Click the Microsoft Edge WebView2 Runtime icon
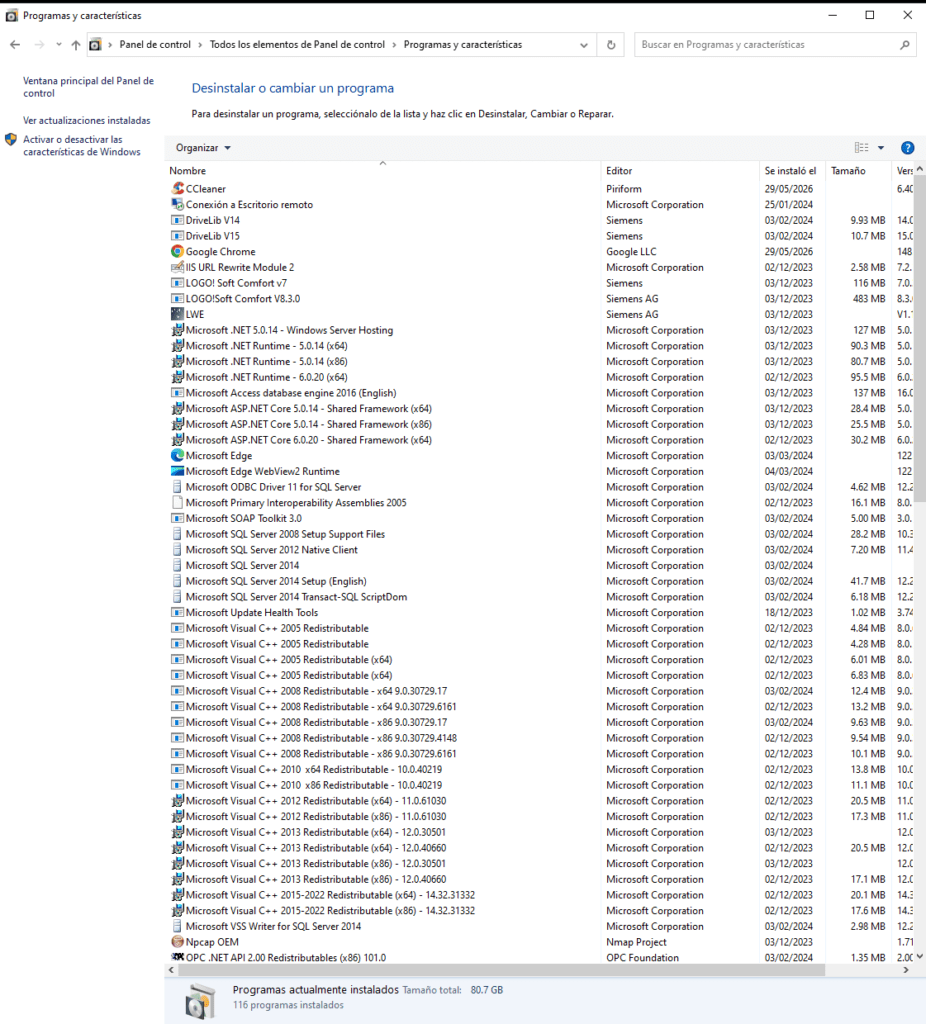The height and width of the screenshot is (1024, 926). pyautogui.click(x=177, y=471)
